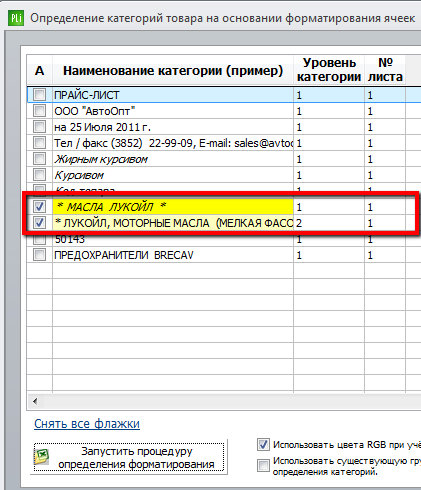The image size is (421, 490).
Task: Select the ПРАЙС-ЛИСТ category name cell
Action: coord(173,95)
